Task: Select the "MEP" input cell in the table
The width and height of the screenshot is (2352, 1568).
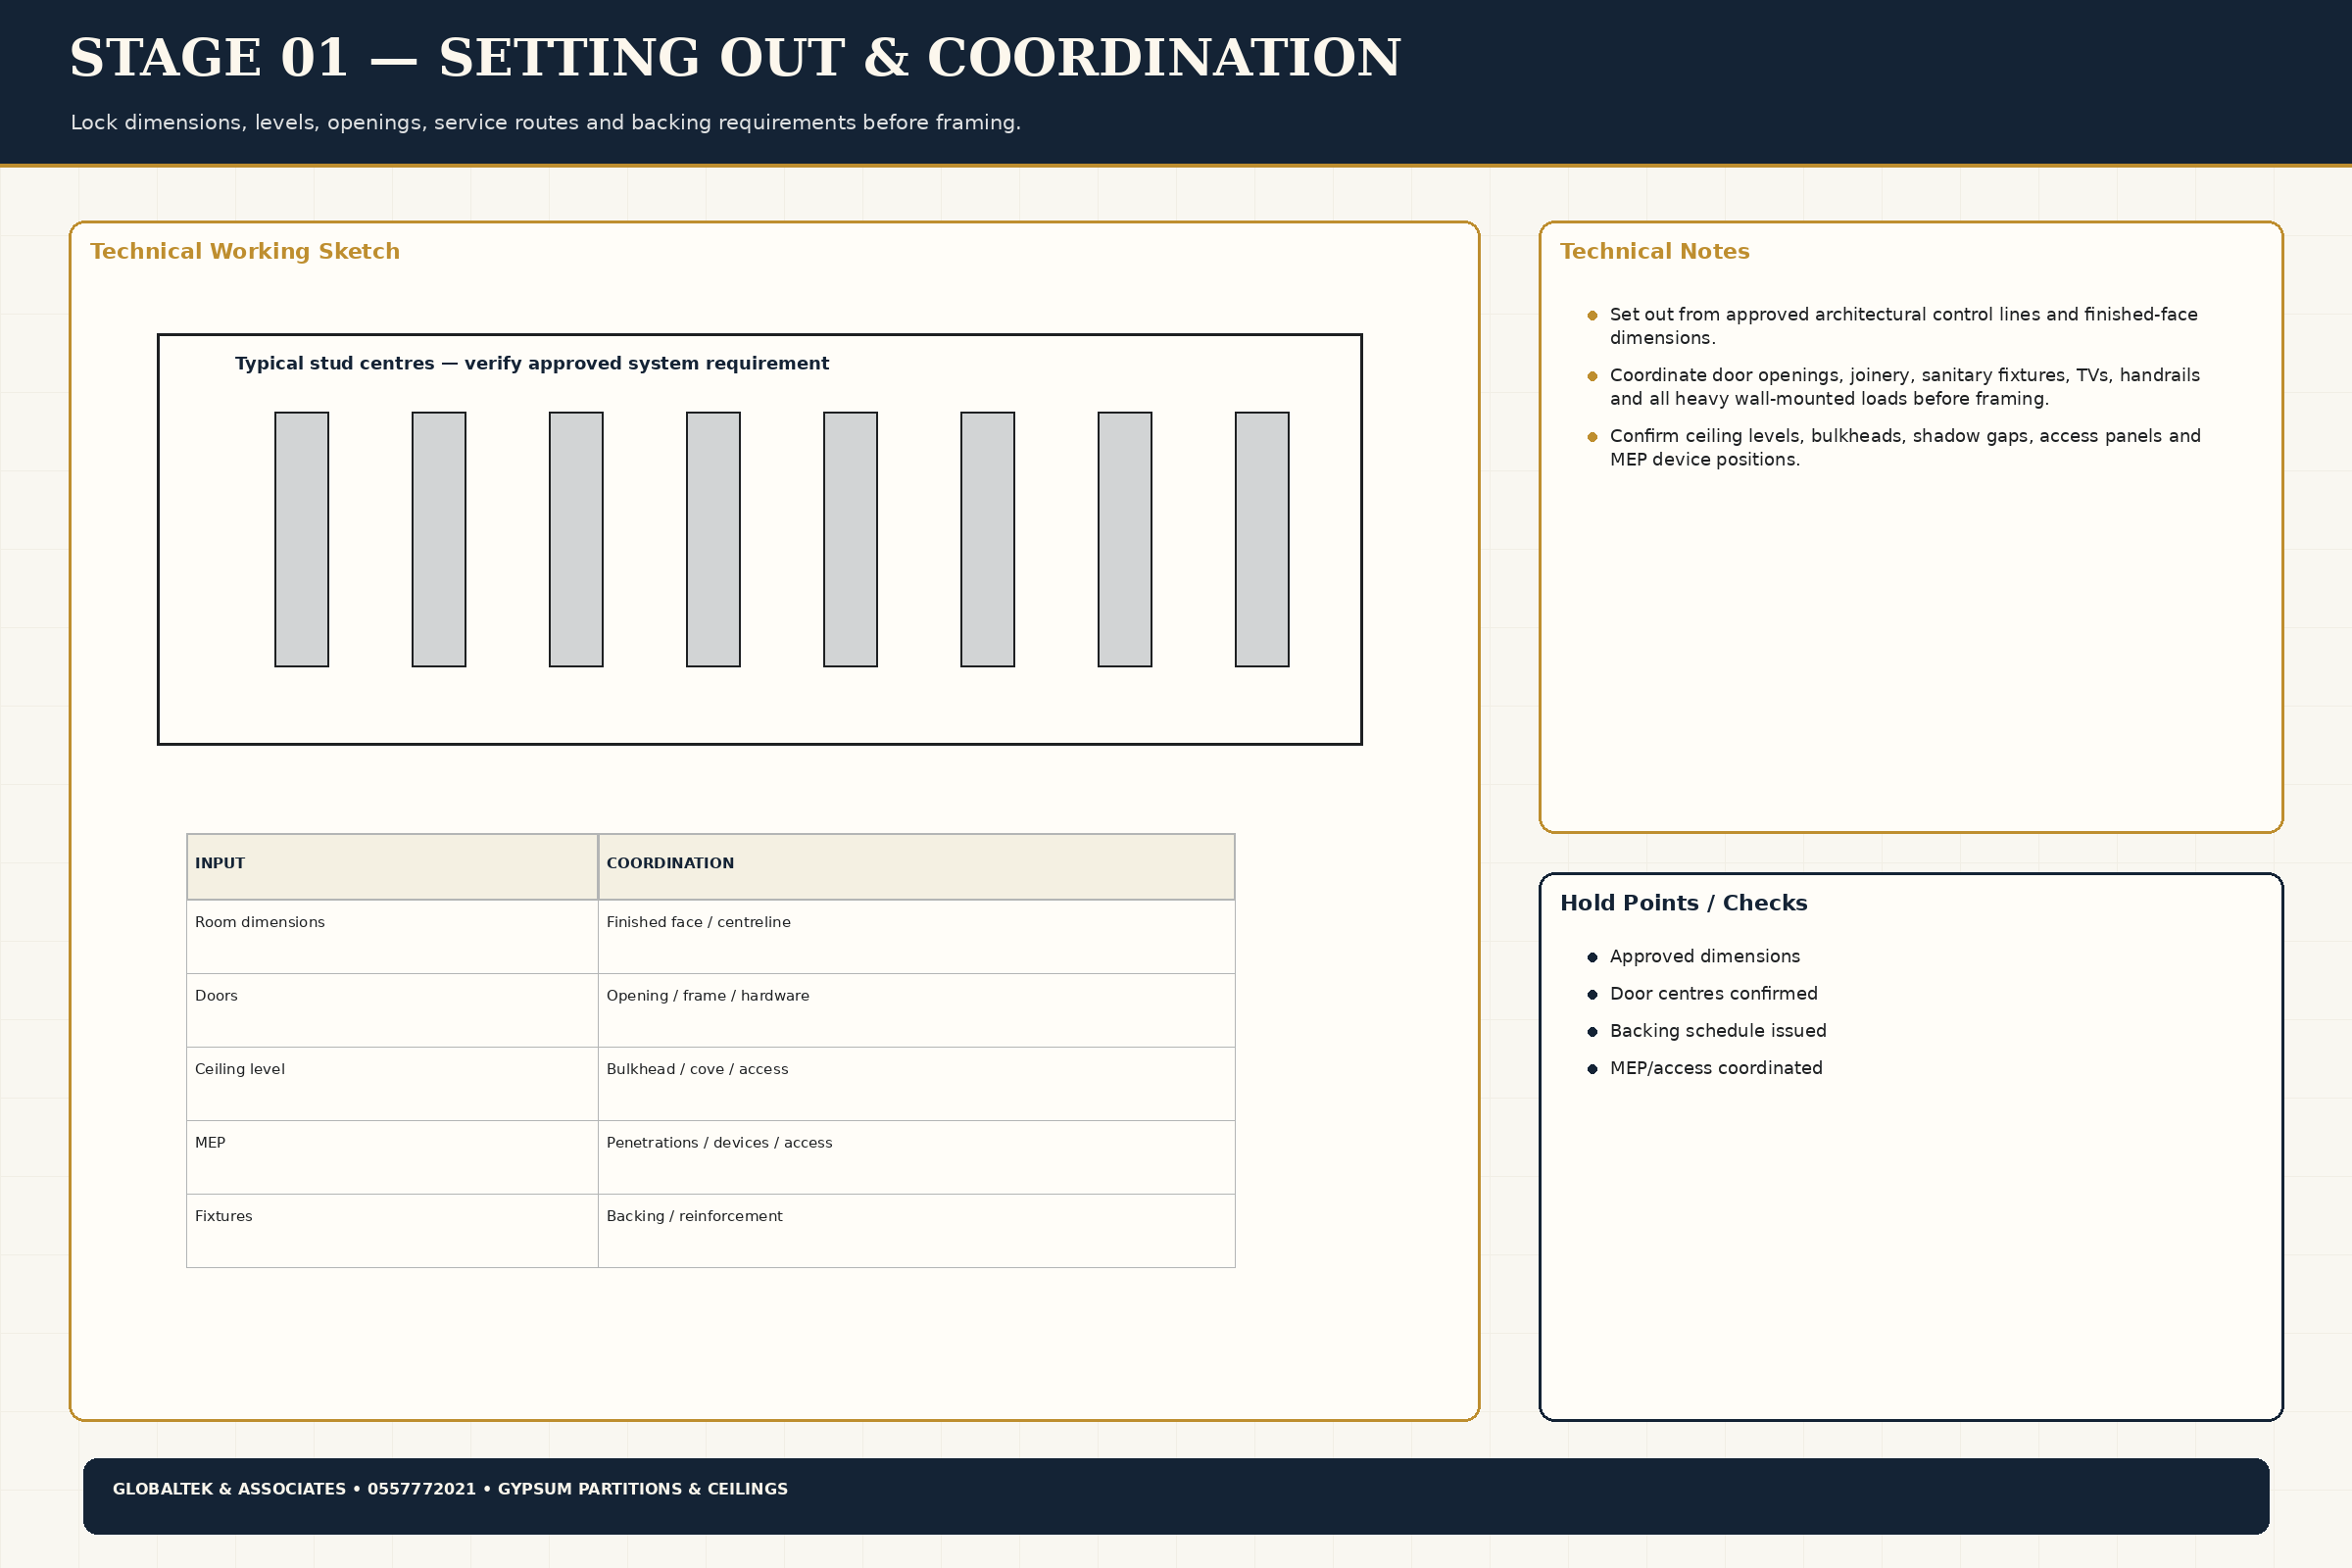Action: coord(392,1157)
